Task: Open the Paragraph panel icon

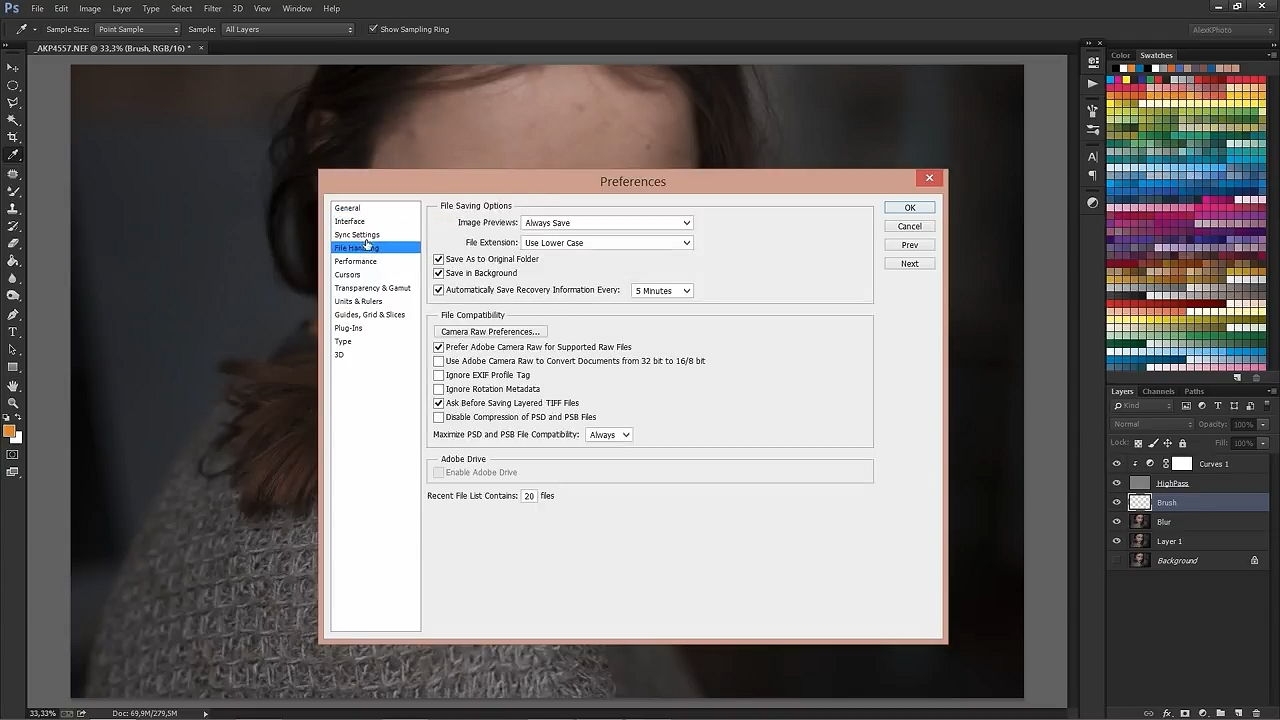Action: pos(1092,175)
